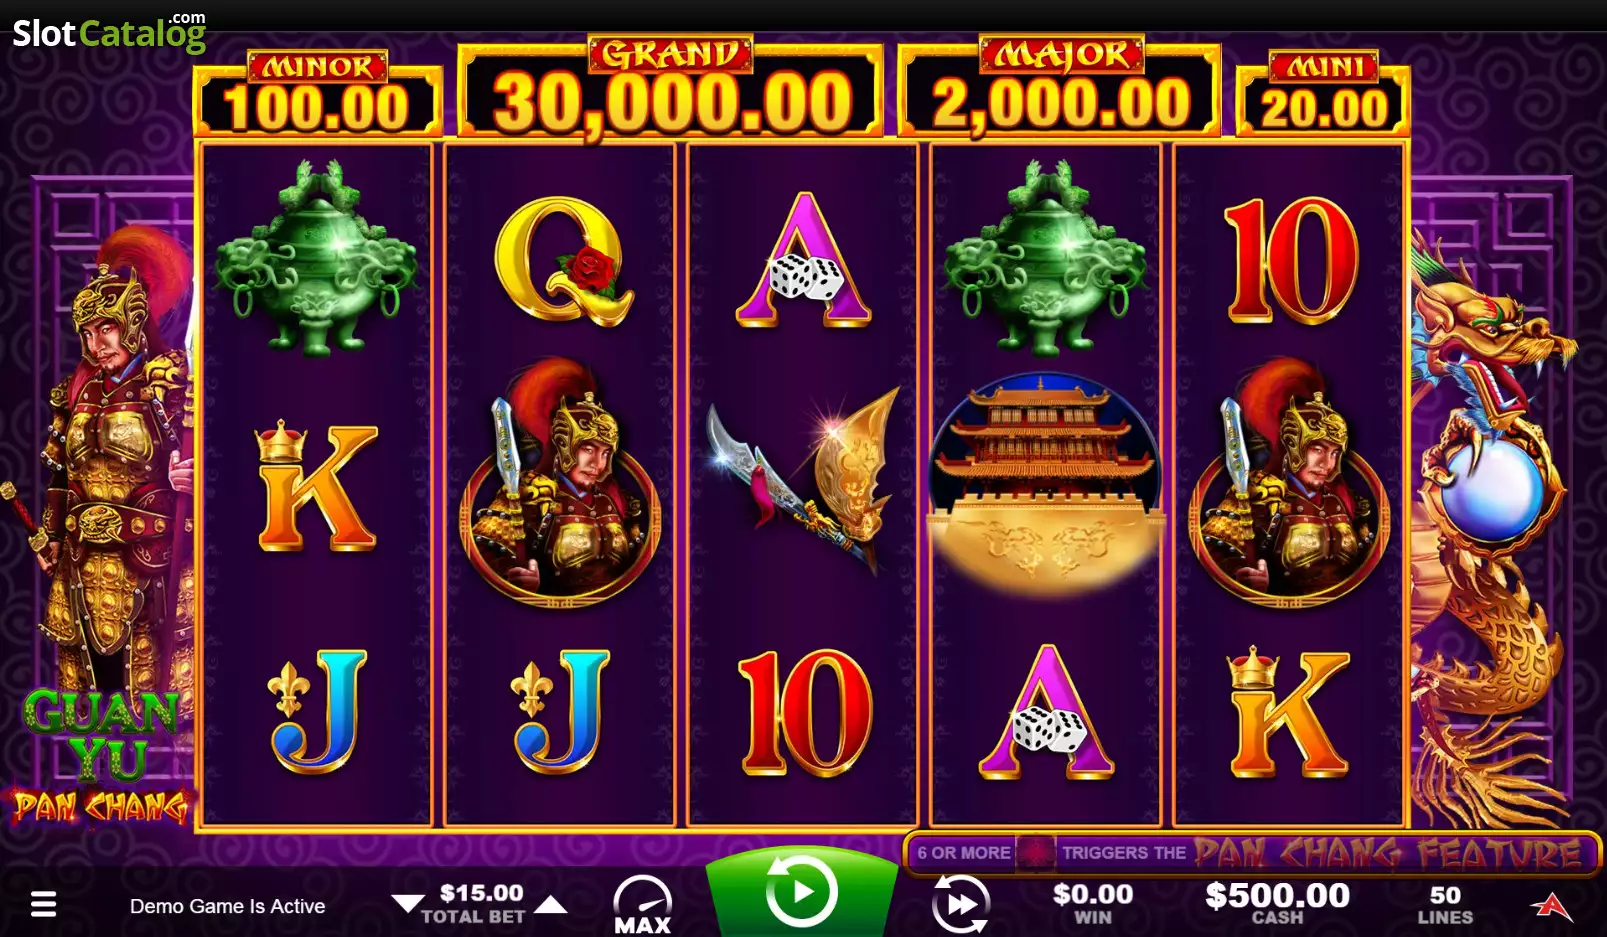Set bet to MAX
Image resolution: width=1607 pixels, height=937 pixels.
(642, 905)
